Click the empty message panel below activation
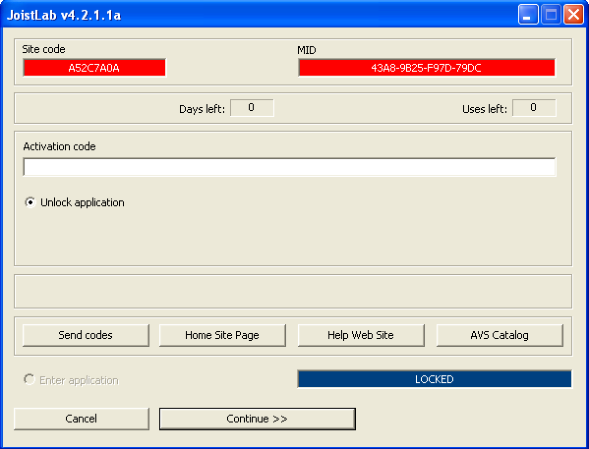 [x=293, y=291]
